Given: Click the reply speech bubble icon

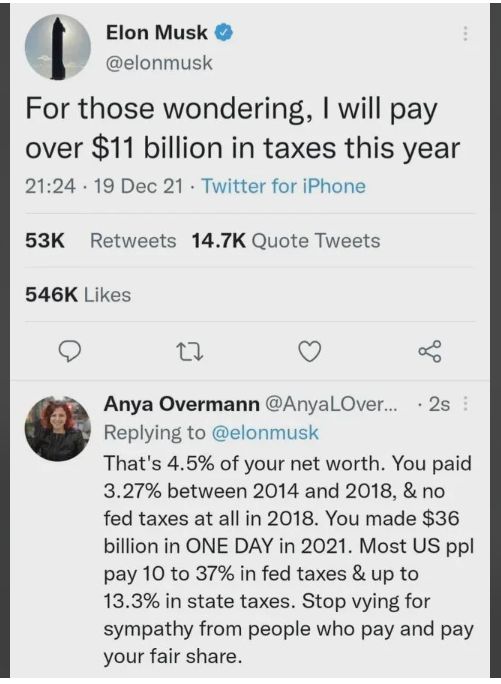Looking at the screenshot, I should pyautogui.click(x=70, y=351).
